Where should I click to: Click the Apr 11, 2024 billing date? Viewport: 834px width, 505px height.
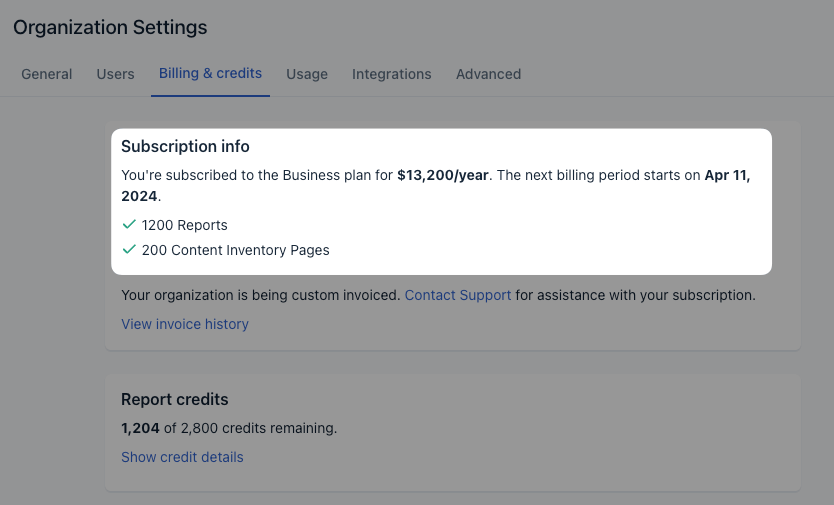point(727,175)
